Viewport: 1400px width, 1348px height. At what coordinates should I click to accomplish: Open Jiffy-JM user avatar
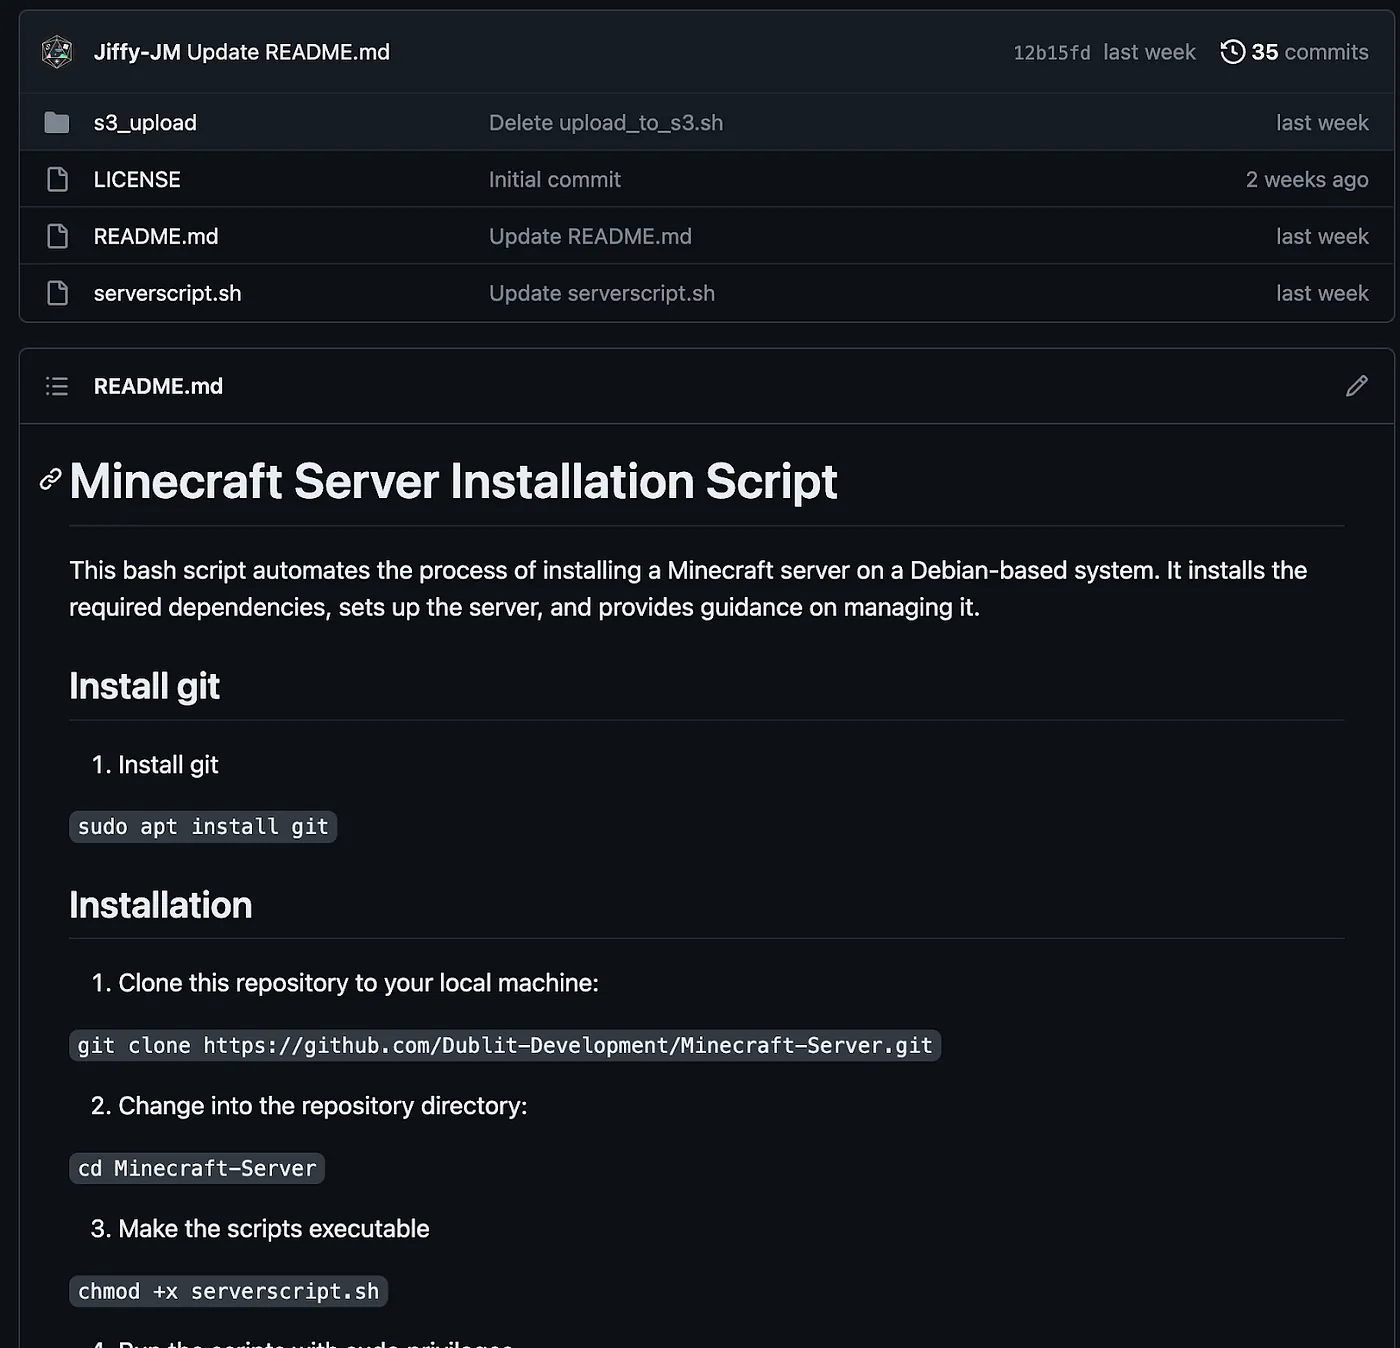pos(57,52)
